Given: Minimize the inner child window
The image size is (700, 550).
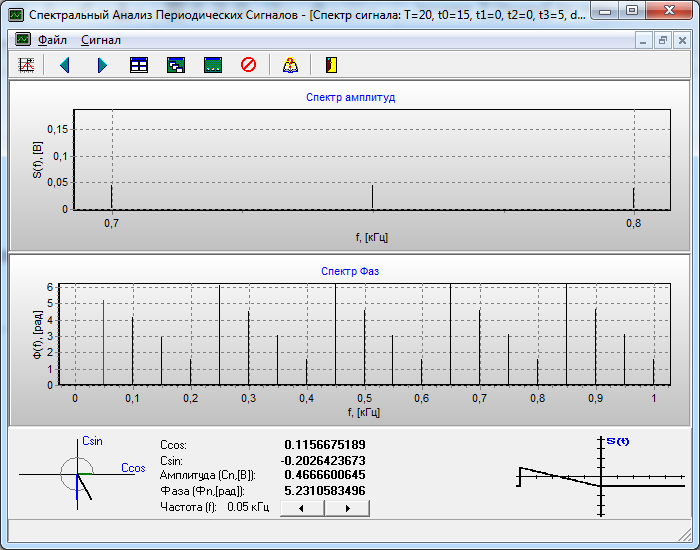Looking at the screenshot, I should 644,41.
